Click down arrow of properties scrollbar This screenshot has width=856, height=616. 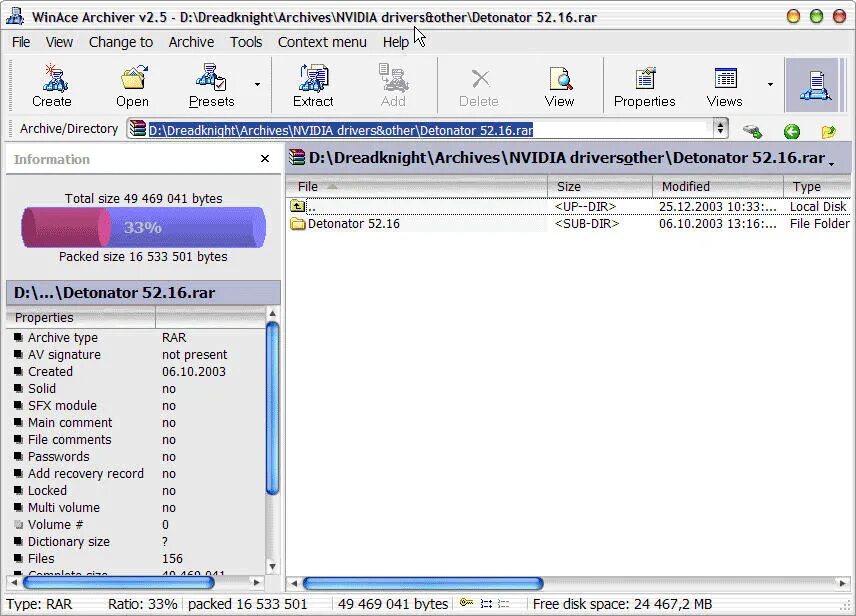272,566
